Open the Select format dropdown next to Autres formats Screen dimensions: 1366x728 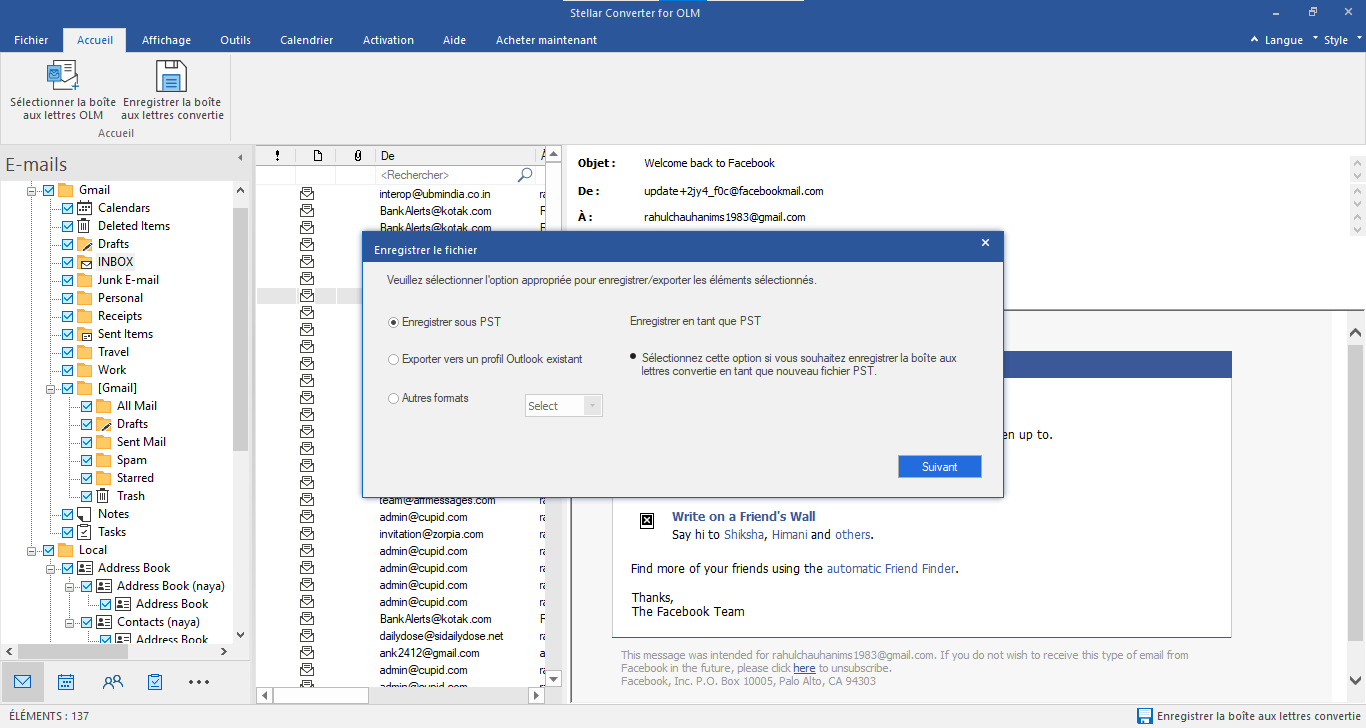[x=563, y=405]
